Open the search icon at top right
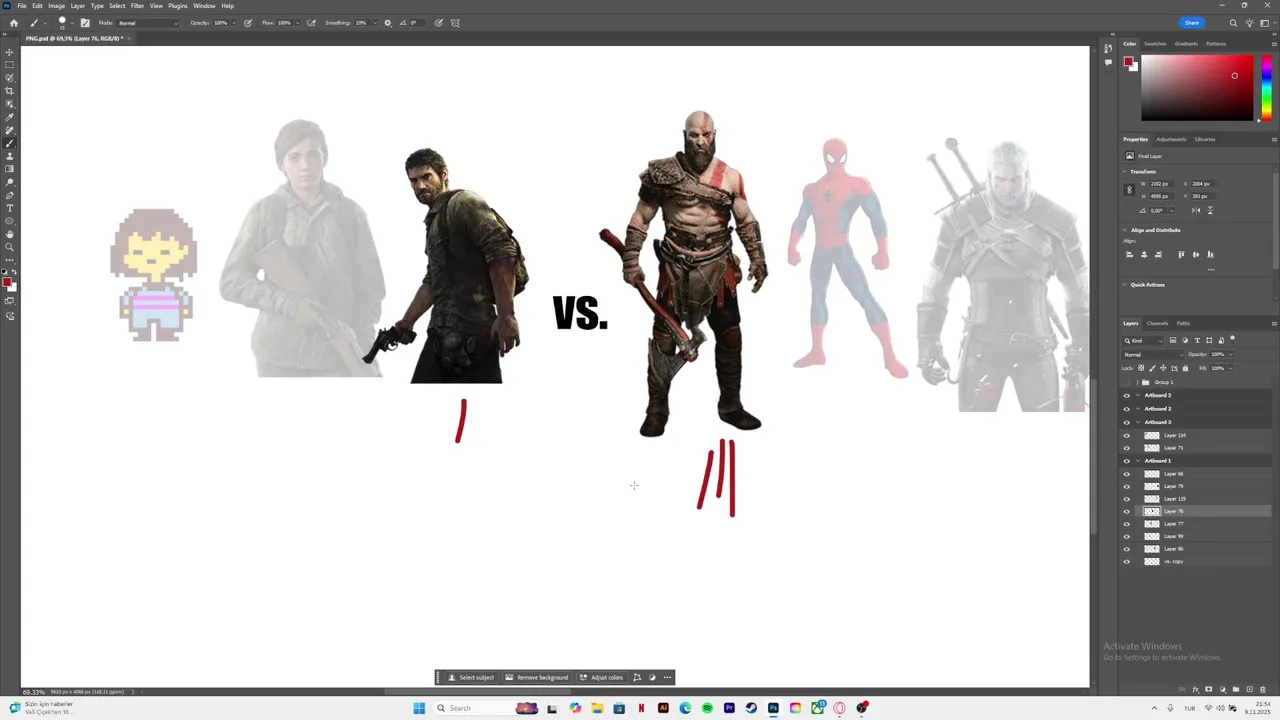The height and width of the screenshot is (720, 1280). [1233, 23]
